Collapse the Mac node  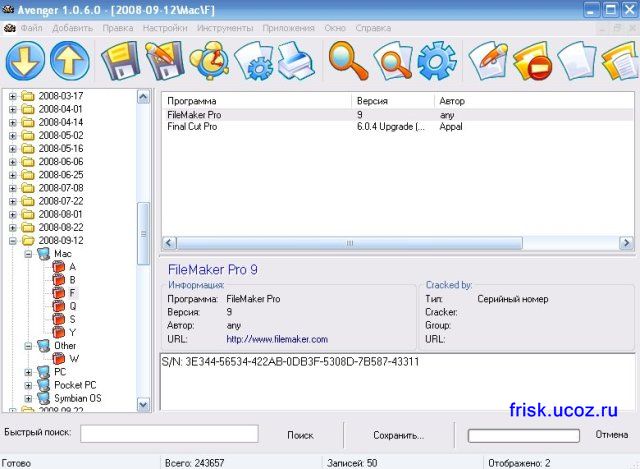point(28,254)
